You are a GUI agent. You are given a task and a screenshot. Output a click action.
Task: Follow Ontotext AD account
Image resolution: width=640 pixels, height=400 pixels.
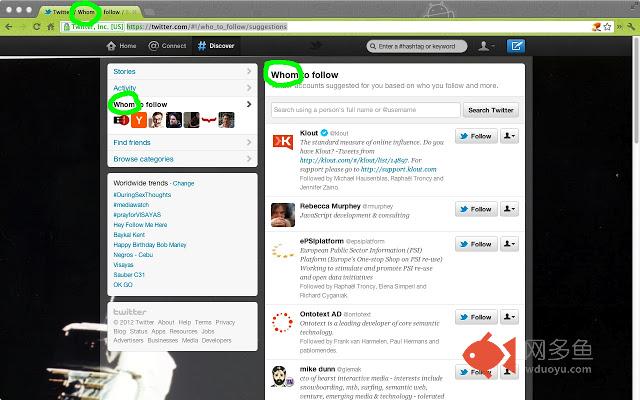tap(476, 317)
